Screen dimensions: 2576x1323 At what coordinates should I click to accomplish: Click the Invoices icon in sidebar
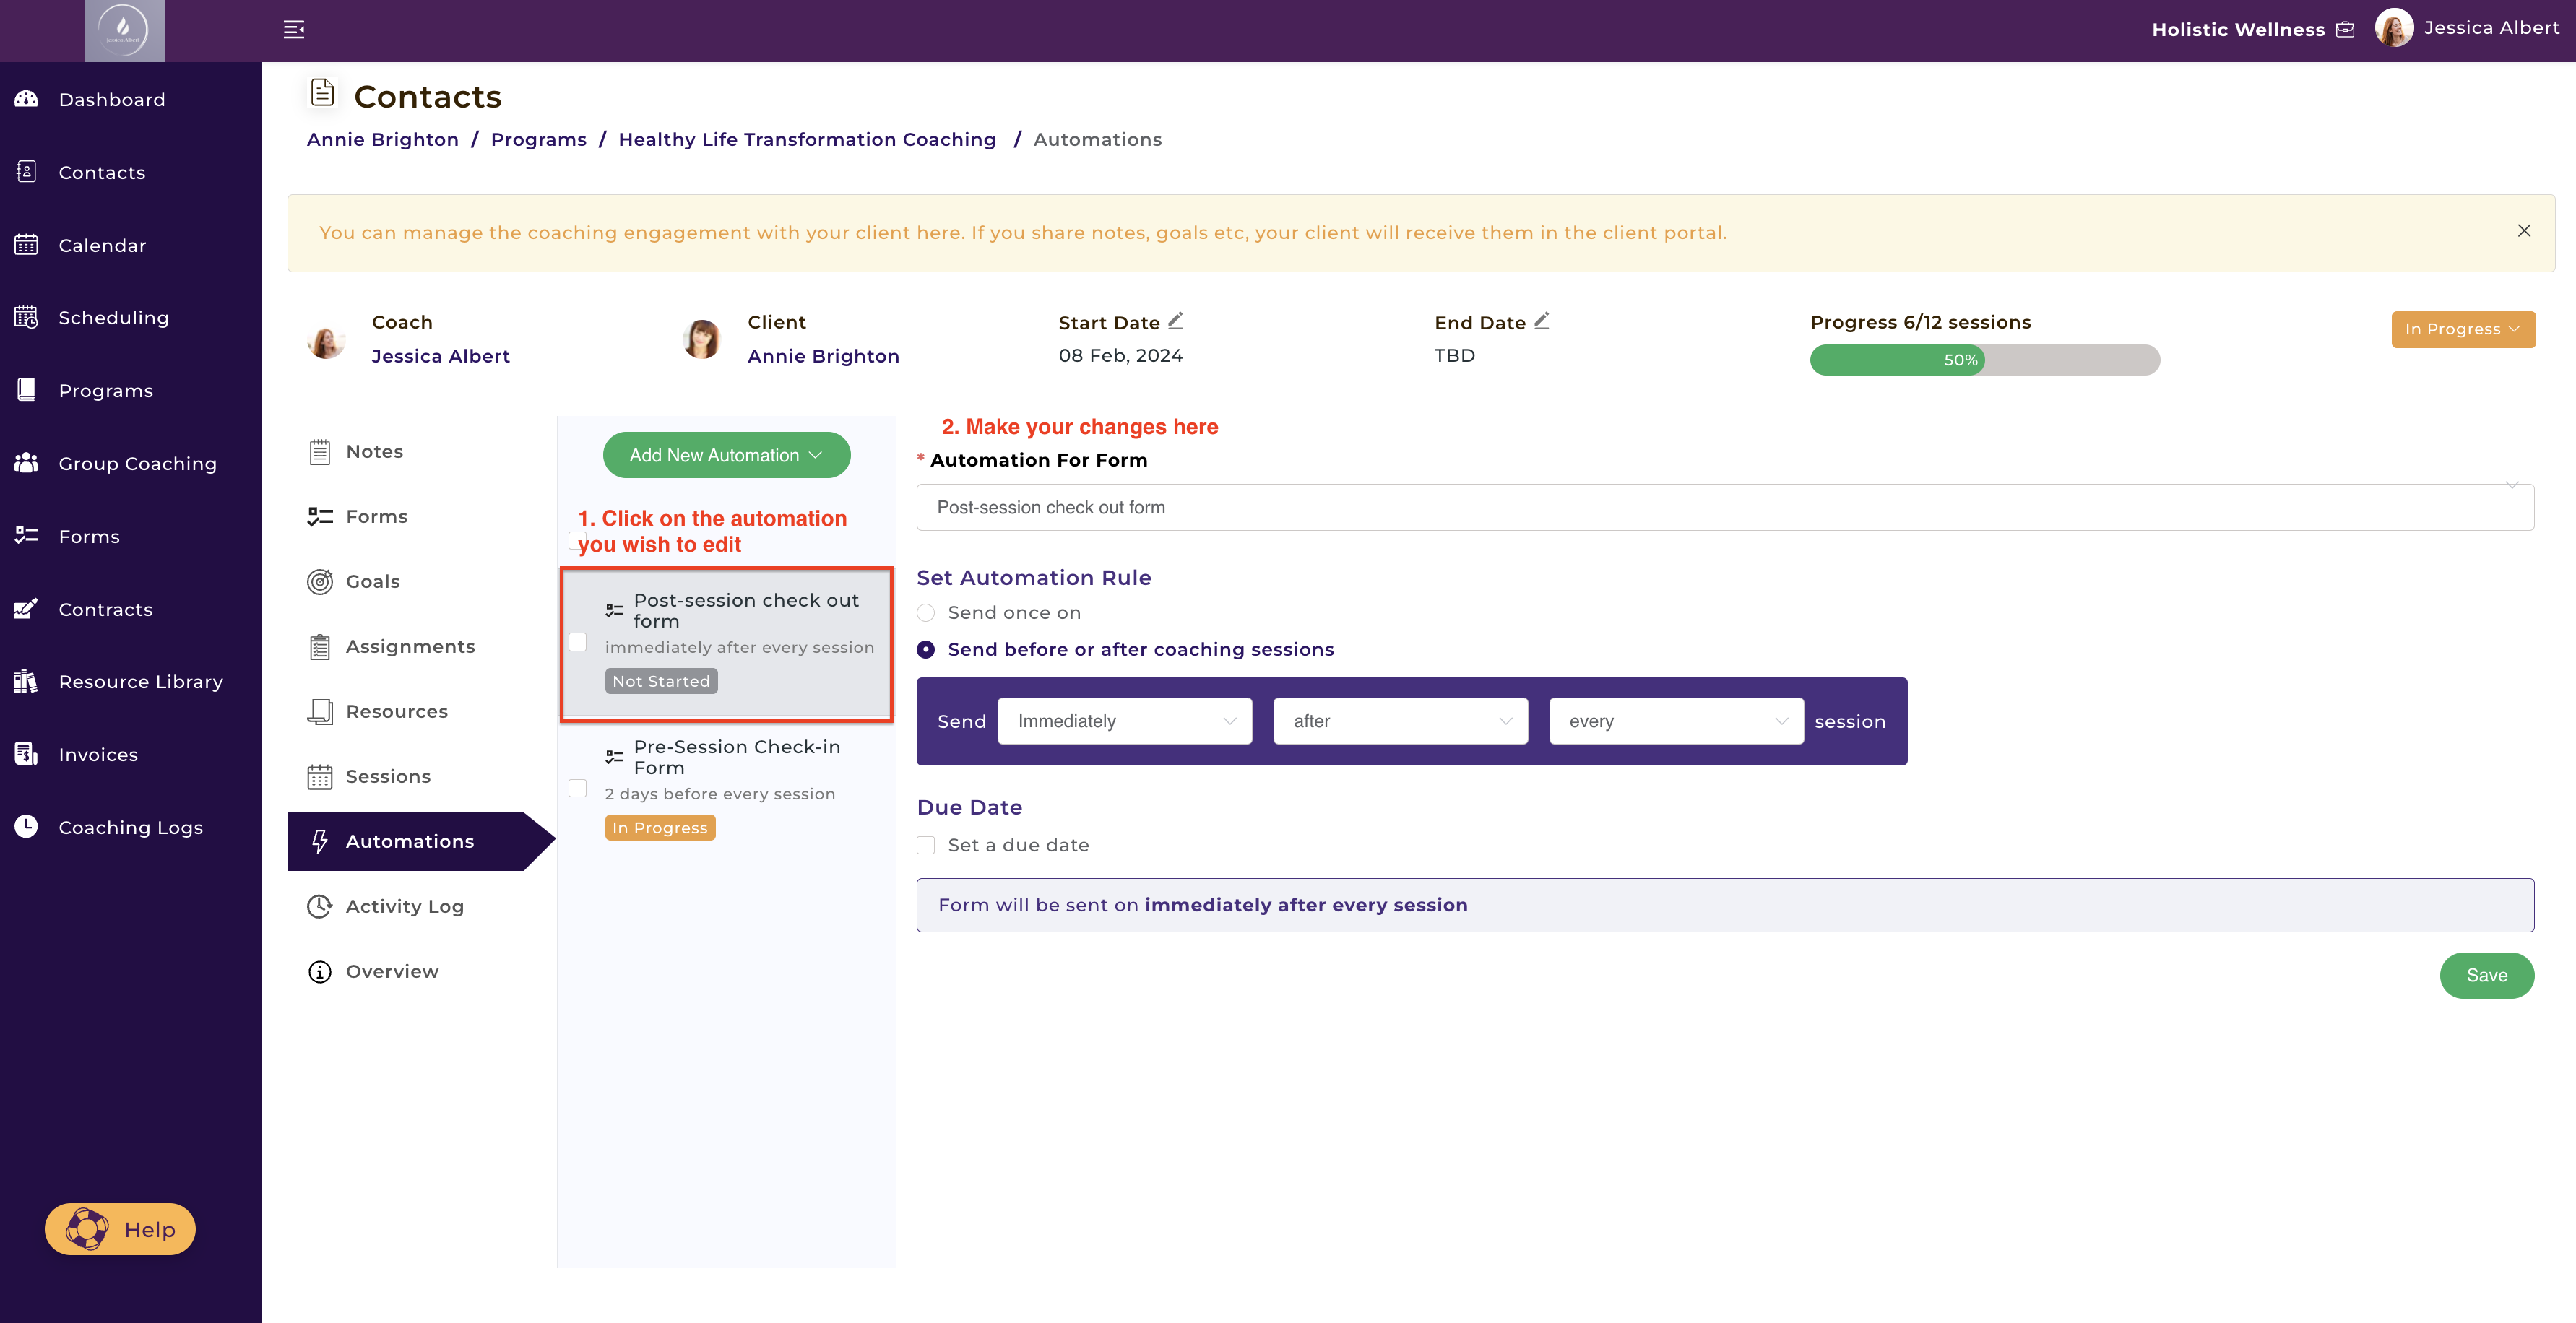pos(26,754)
